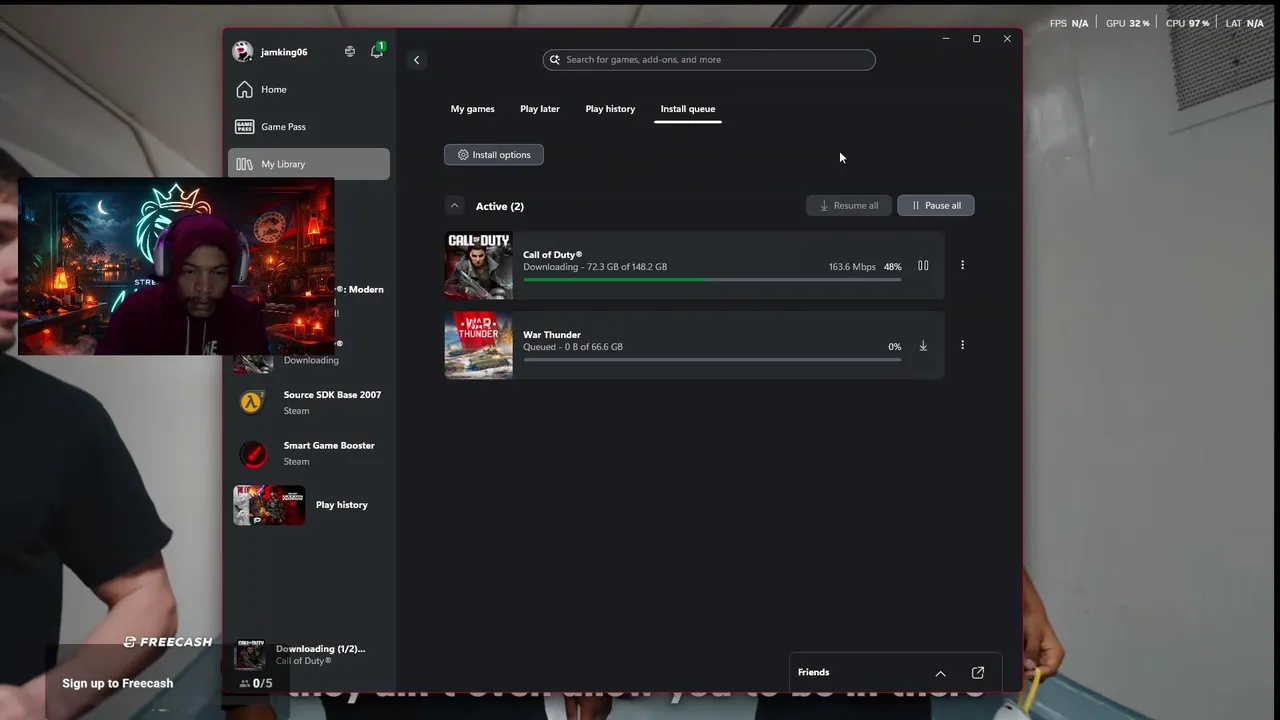Image resolution: width=1280 pixels, height=720 pixels.
Task: Click Call of Duty title text
Action: (552, 255)
